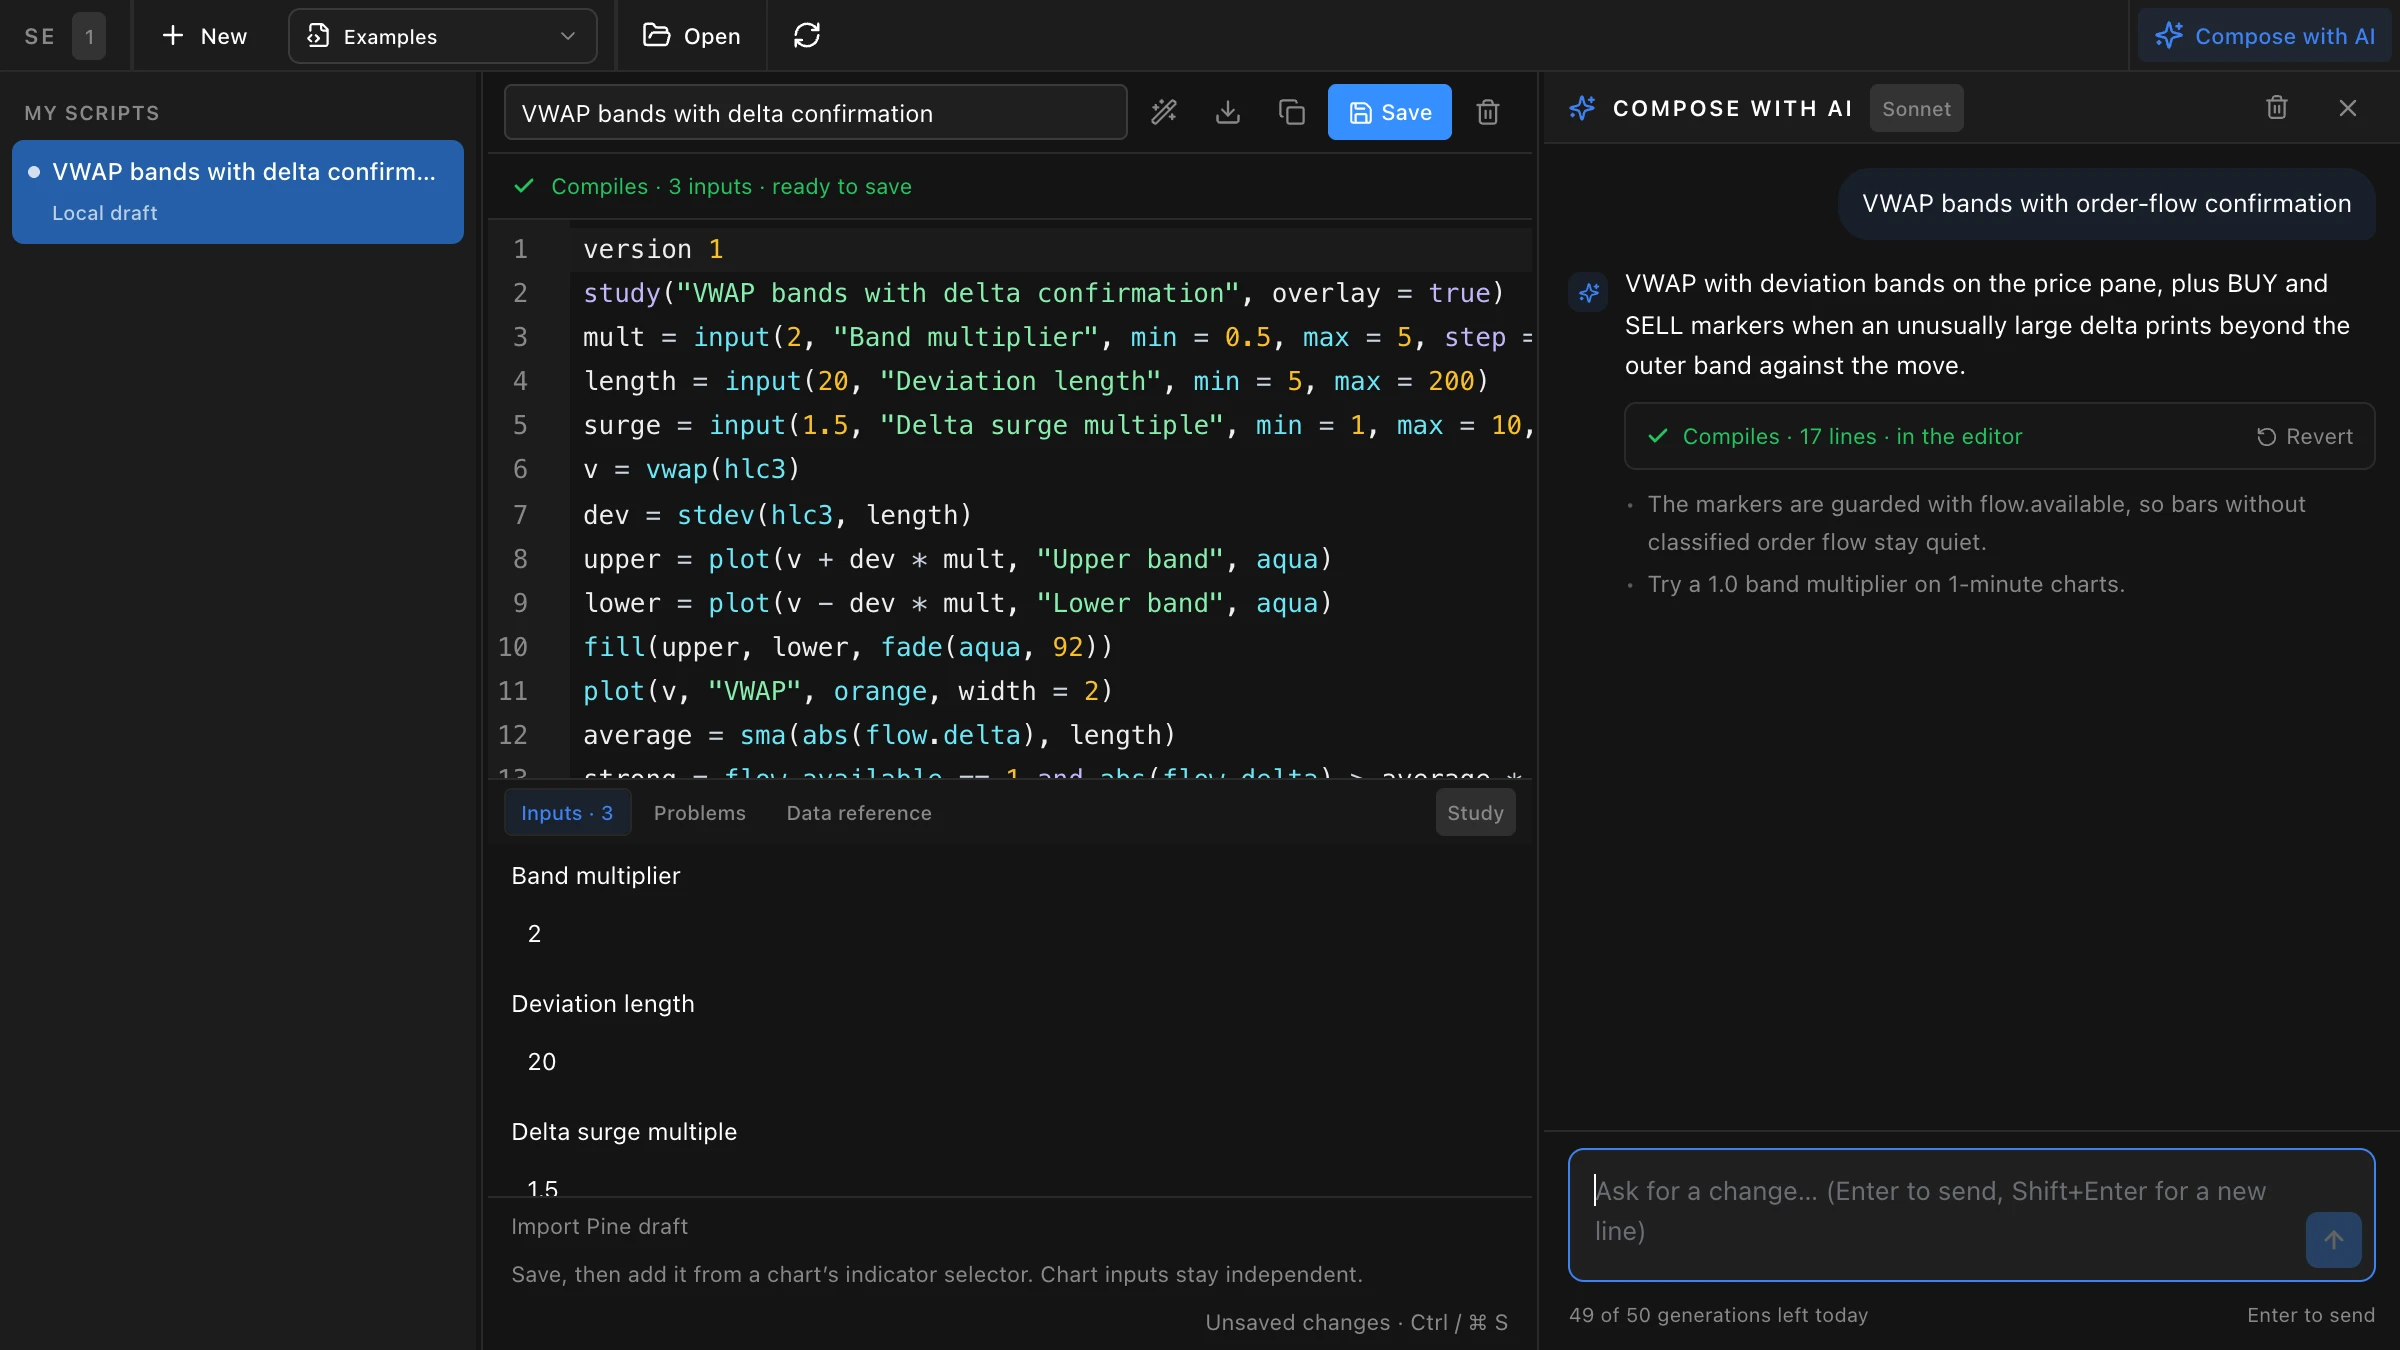This screenshot has width=2400, height=1350.
Task: Send the prompt with the arrow button
Action: (2334, 1240)
